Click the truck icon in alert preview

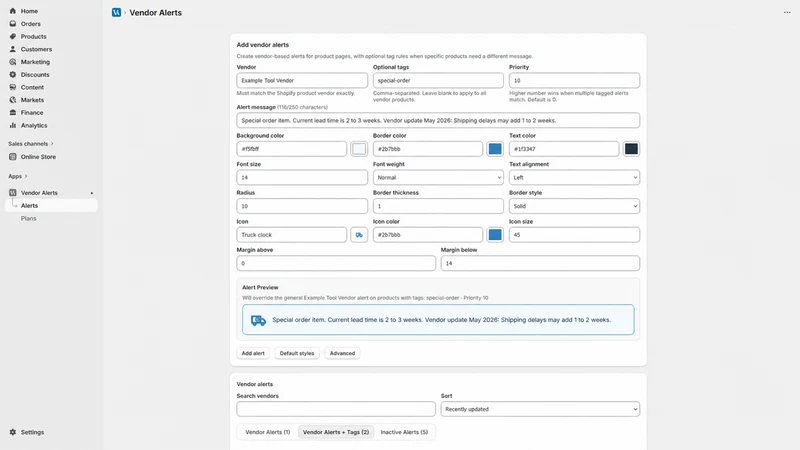[x=259, y=320]
